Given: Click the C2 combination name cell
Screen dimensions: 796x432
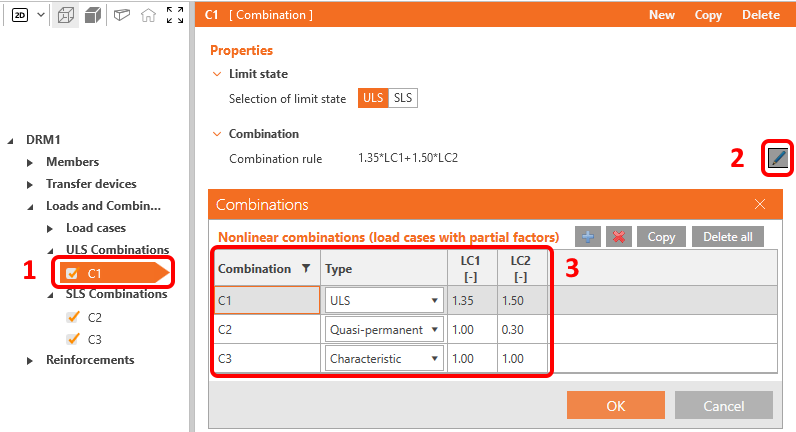Looking at the screenshot, I should [267, 329].
